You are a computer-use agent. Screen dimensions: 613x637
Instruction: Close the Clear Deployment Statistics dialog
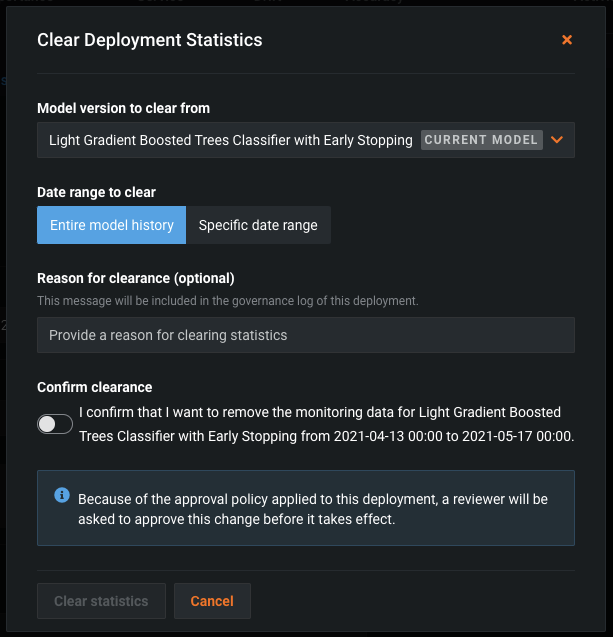[567, 40]
